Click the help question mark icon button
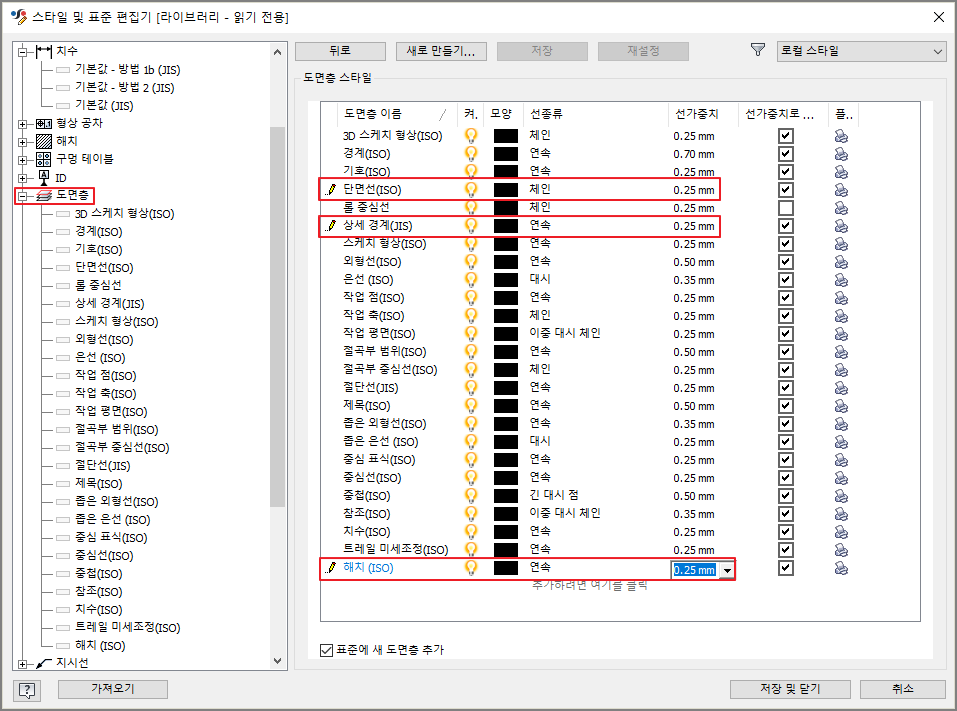The height and width of the screenshot is (711, 957). click(x=27, y=690)
